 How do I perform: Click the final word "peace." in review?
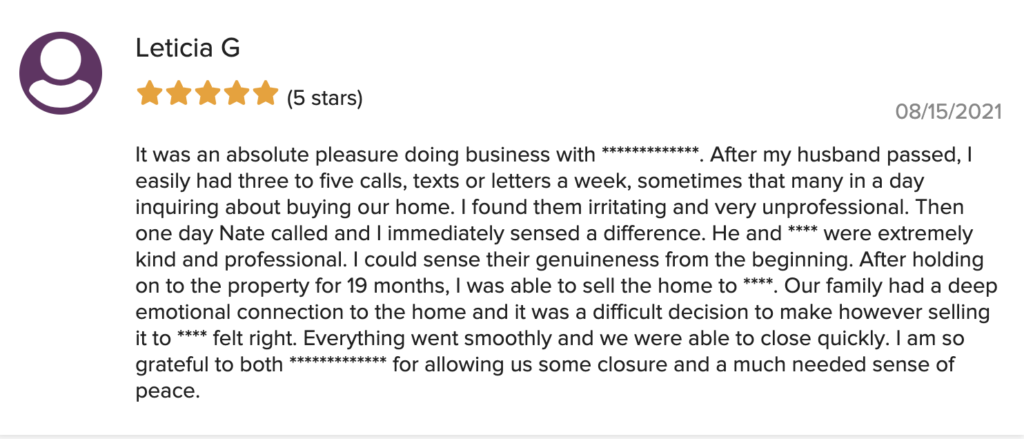pyautogui.click(x=166, y=392)
